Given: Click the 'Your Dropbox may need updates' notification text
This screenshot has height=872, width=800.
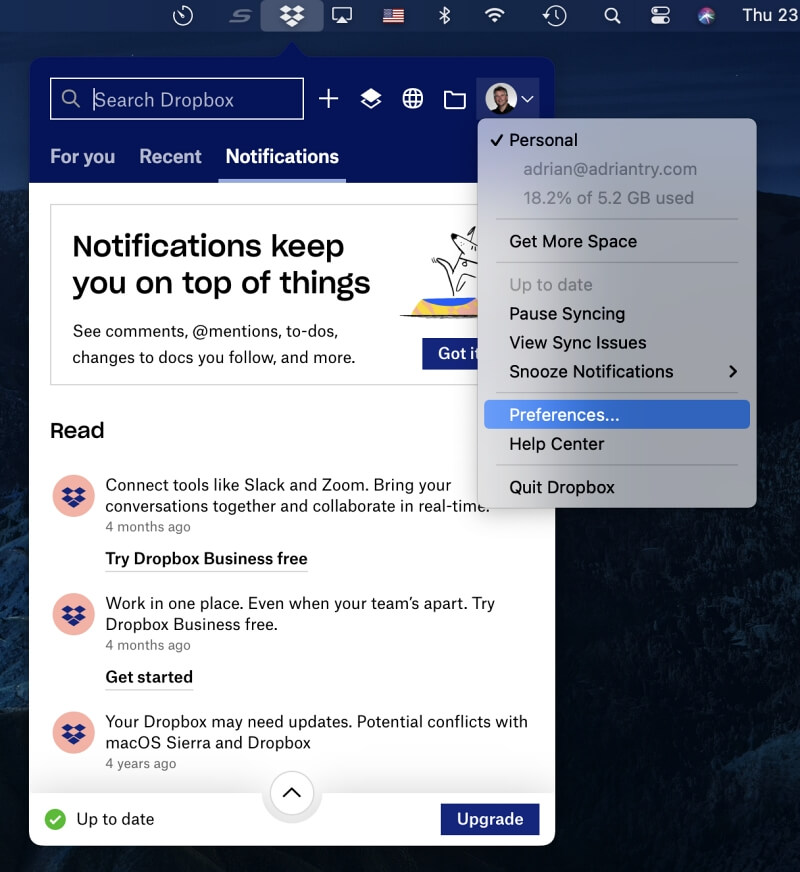Looking at the screenshot, I should tap(316, 732).
